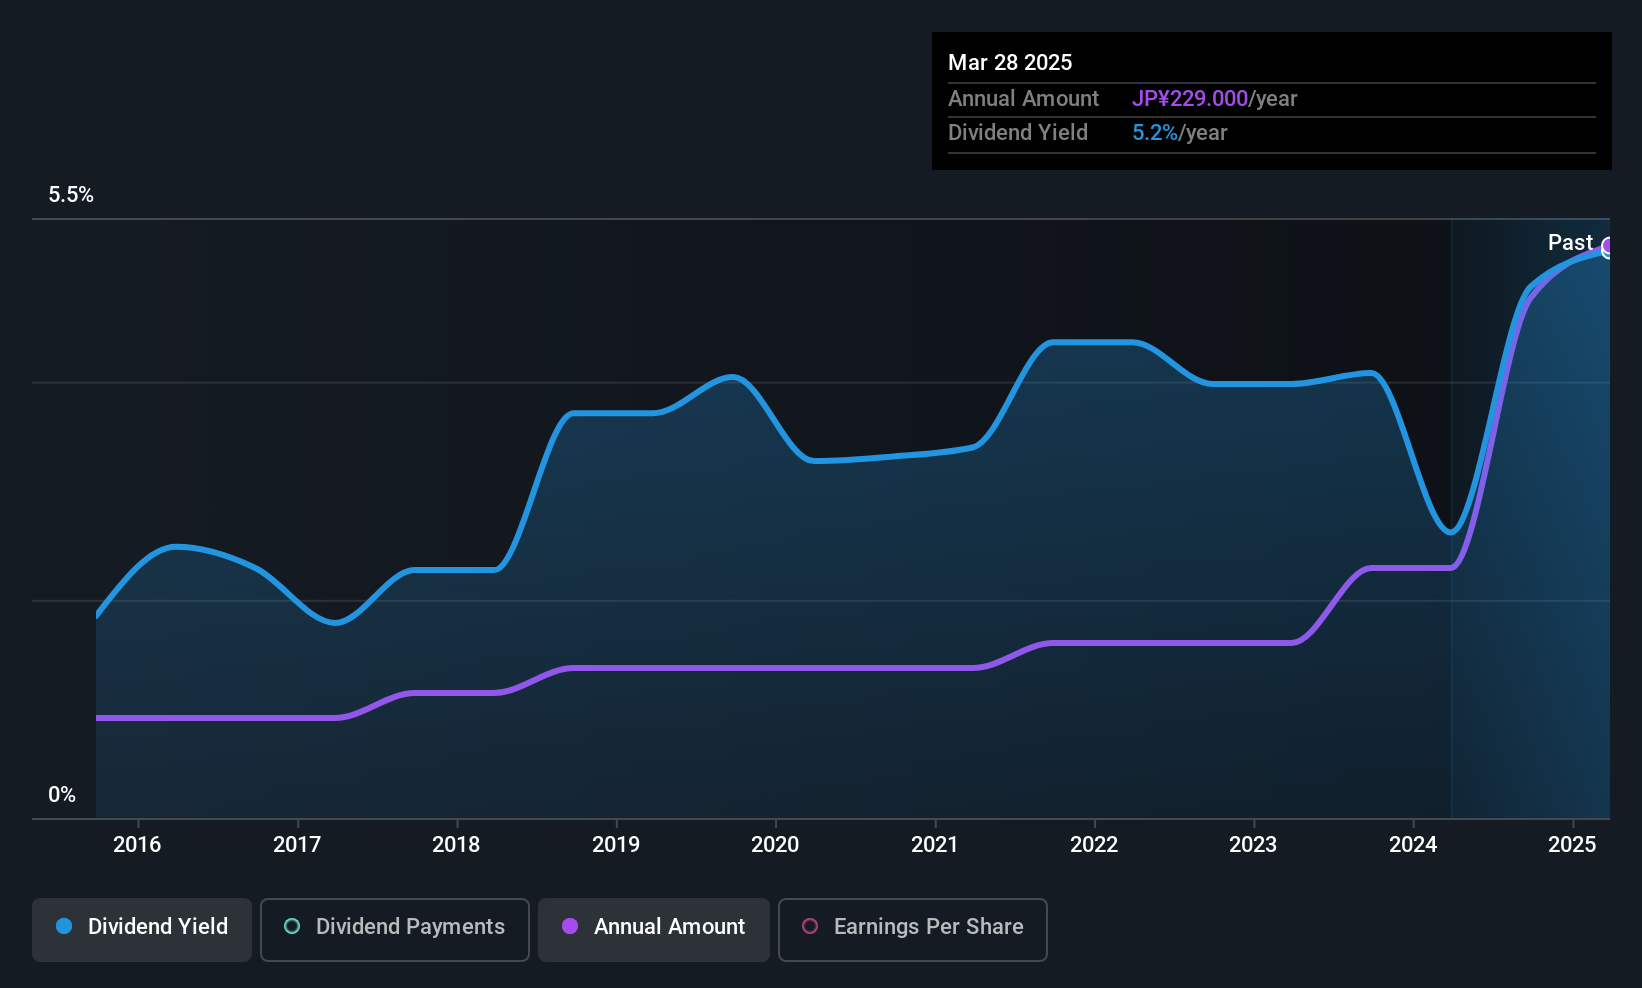Click the 2025 x-axis label
This screenshot has height=988, width=1642.
[1572, 844]
